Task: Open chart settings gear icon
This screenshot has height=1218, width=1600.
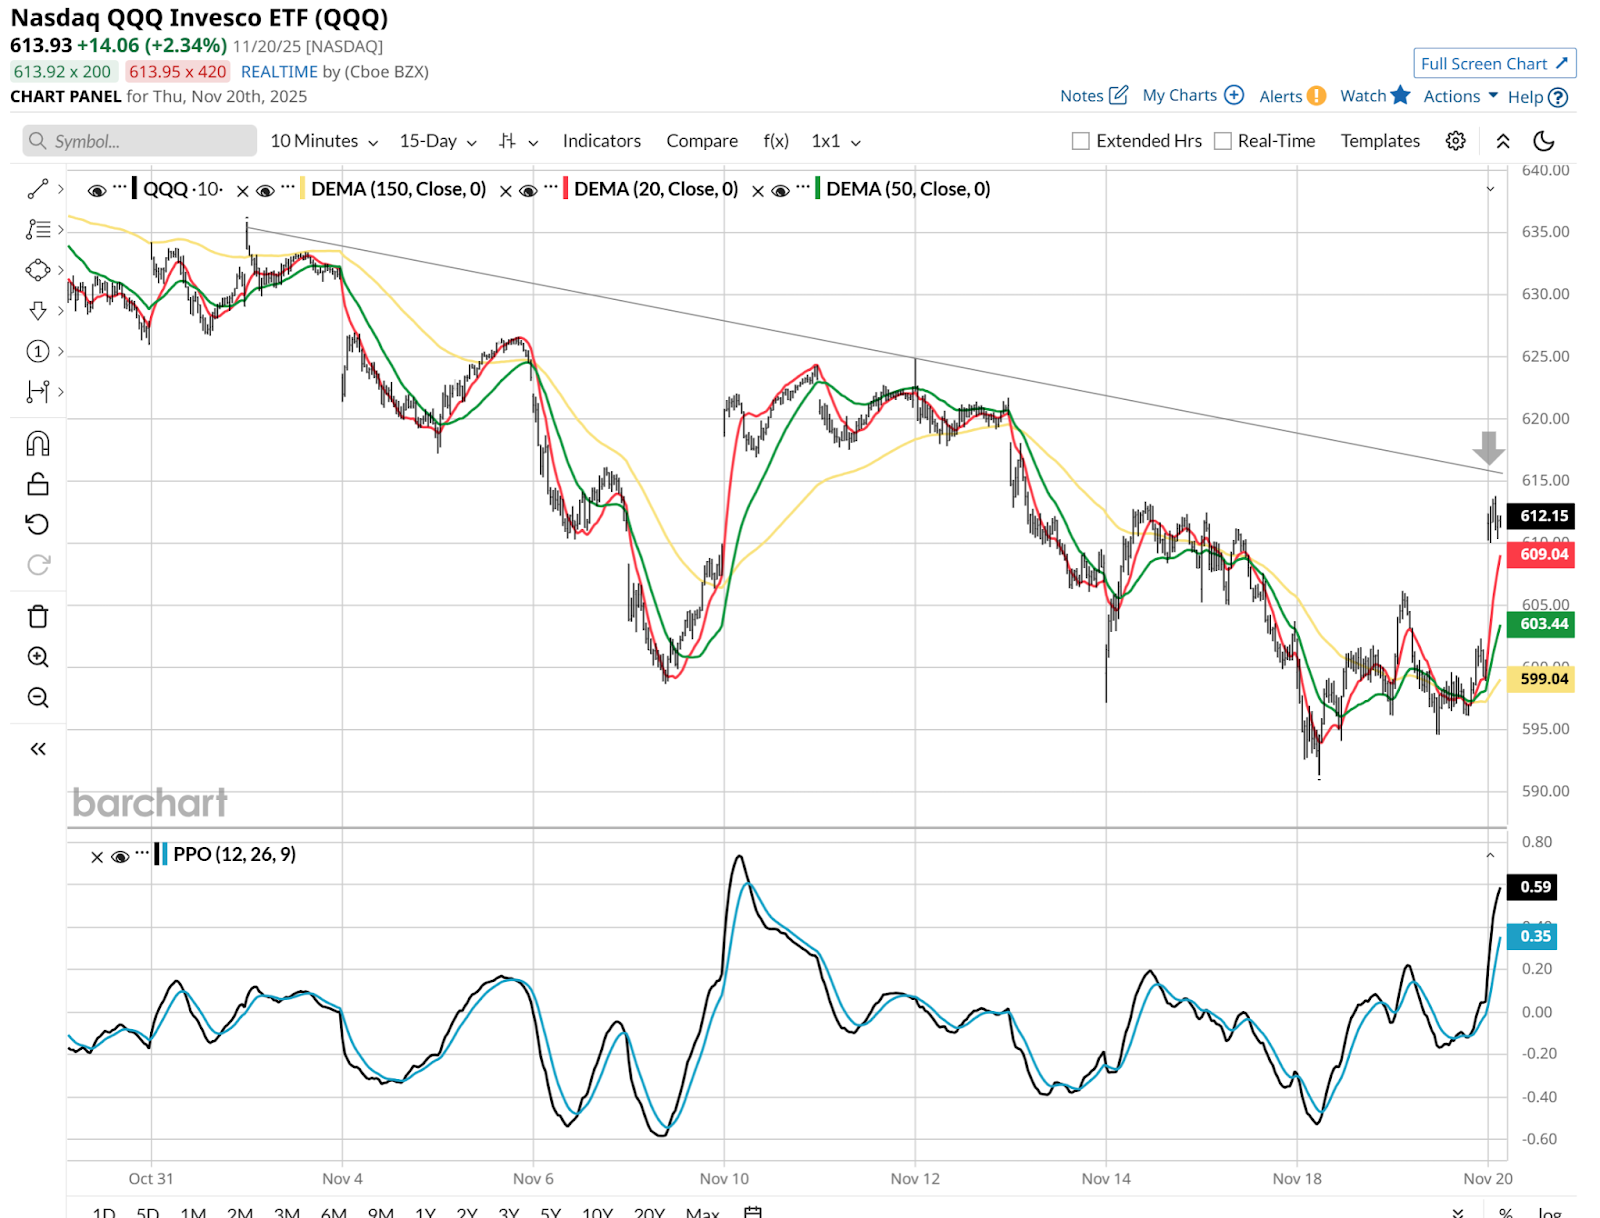Action: click(x=1456, y=141)
